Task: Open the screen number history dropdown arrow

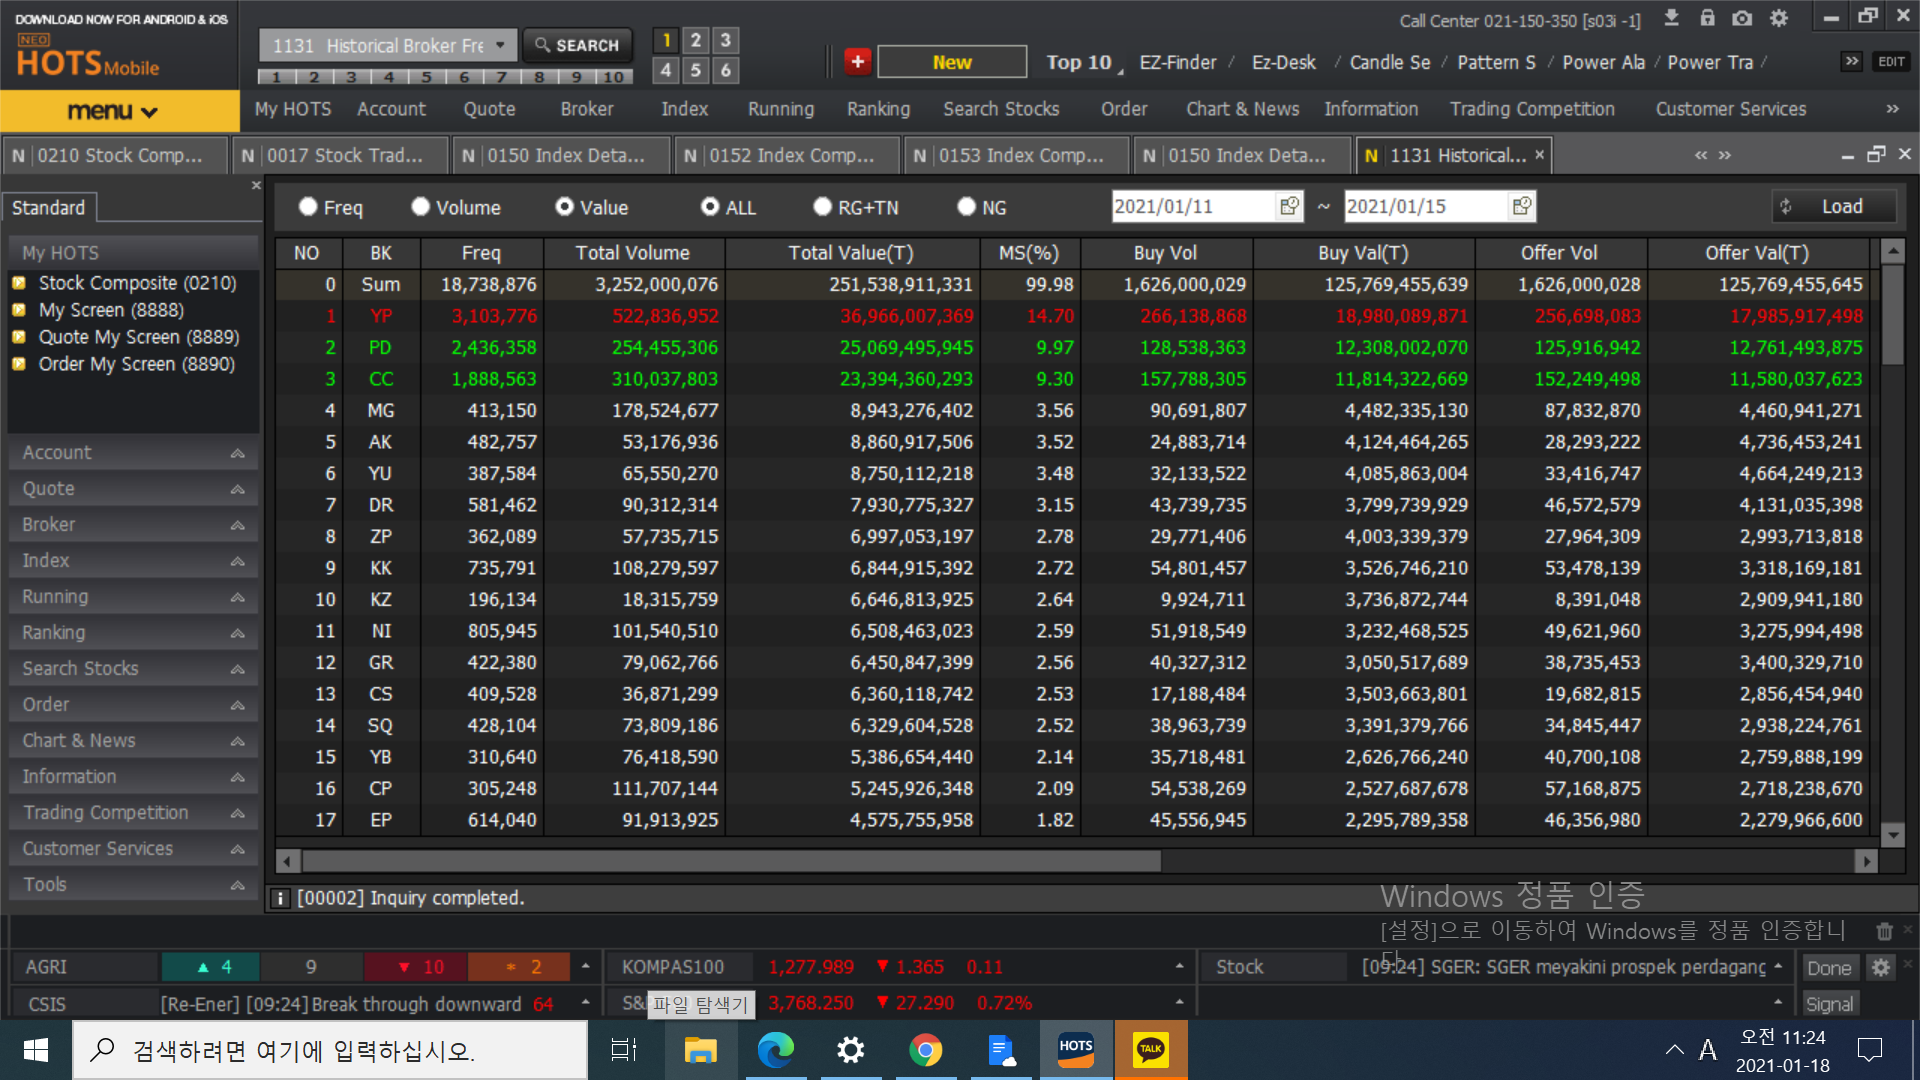Action: 501,45
